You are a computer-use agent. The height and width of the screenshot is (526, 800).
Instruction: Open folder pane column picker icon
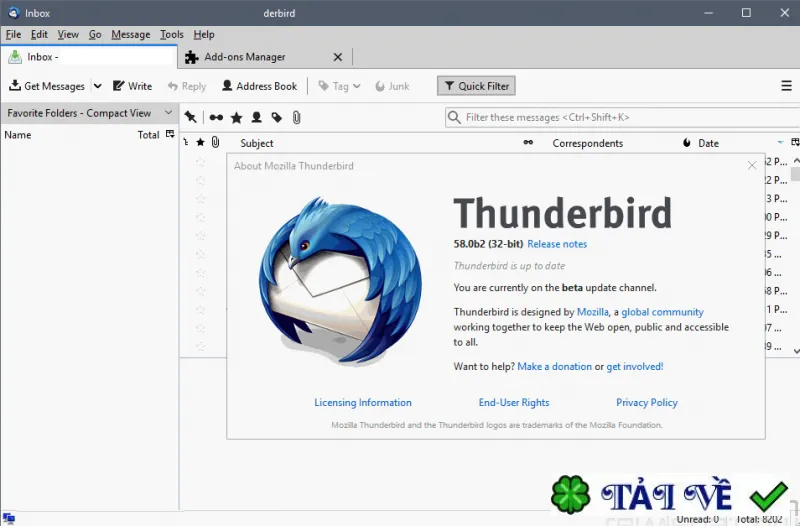pyautogui.click(x=170, y=134)
